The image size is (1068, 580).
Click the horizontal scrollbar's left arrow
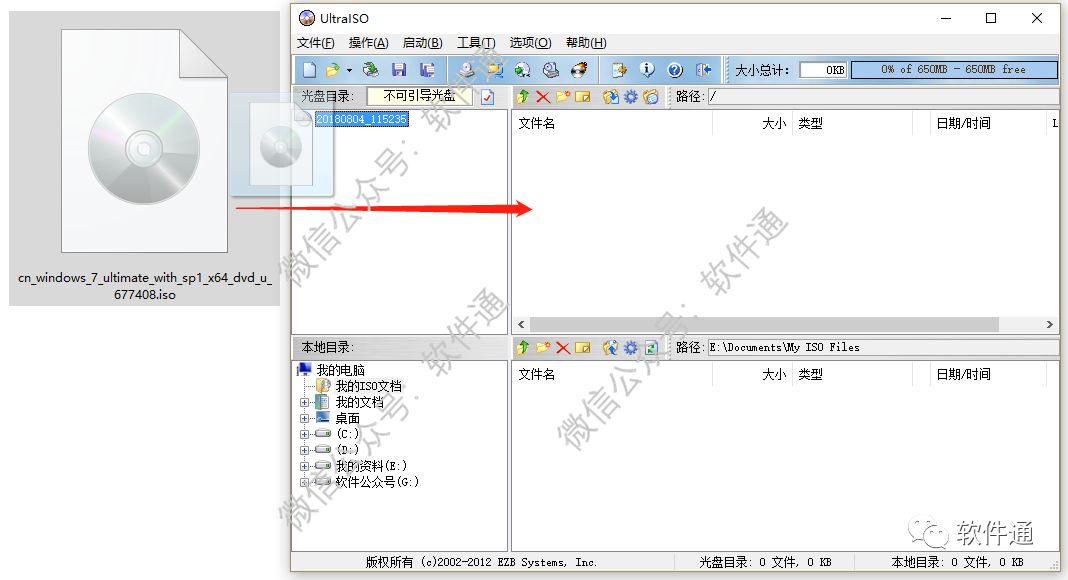521,325
